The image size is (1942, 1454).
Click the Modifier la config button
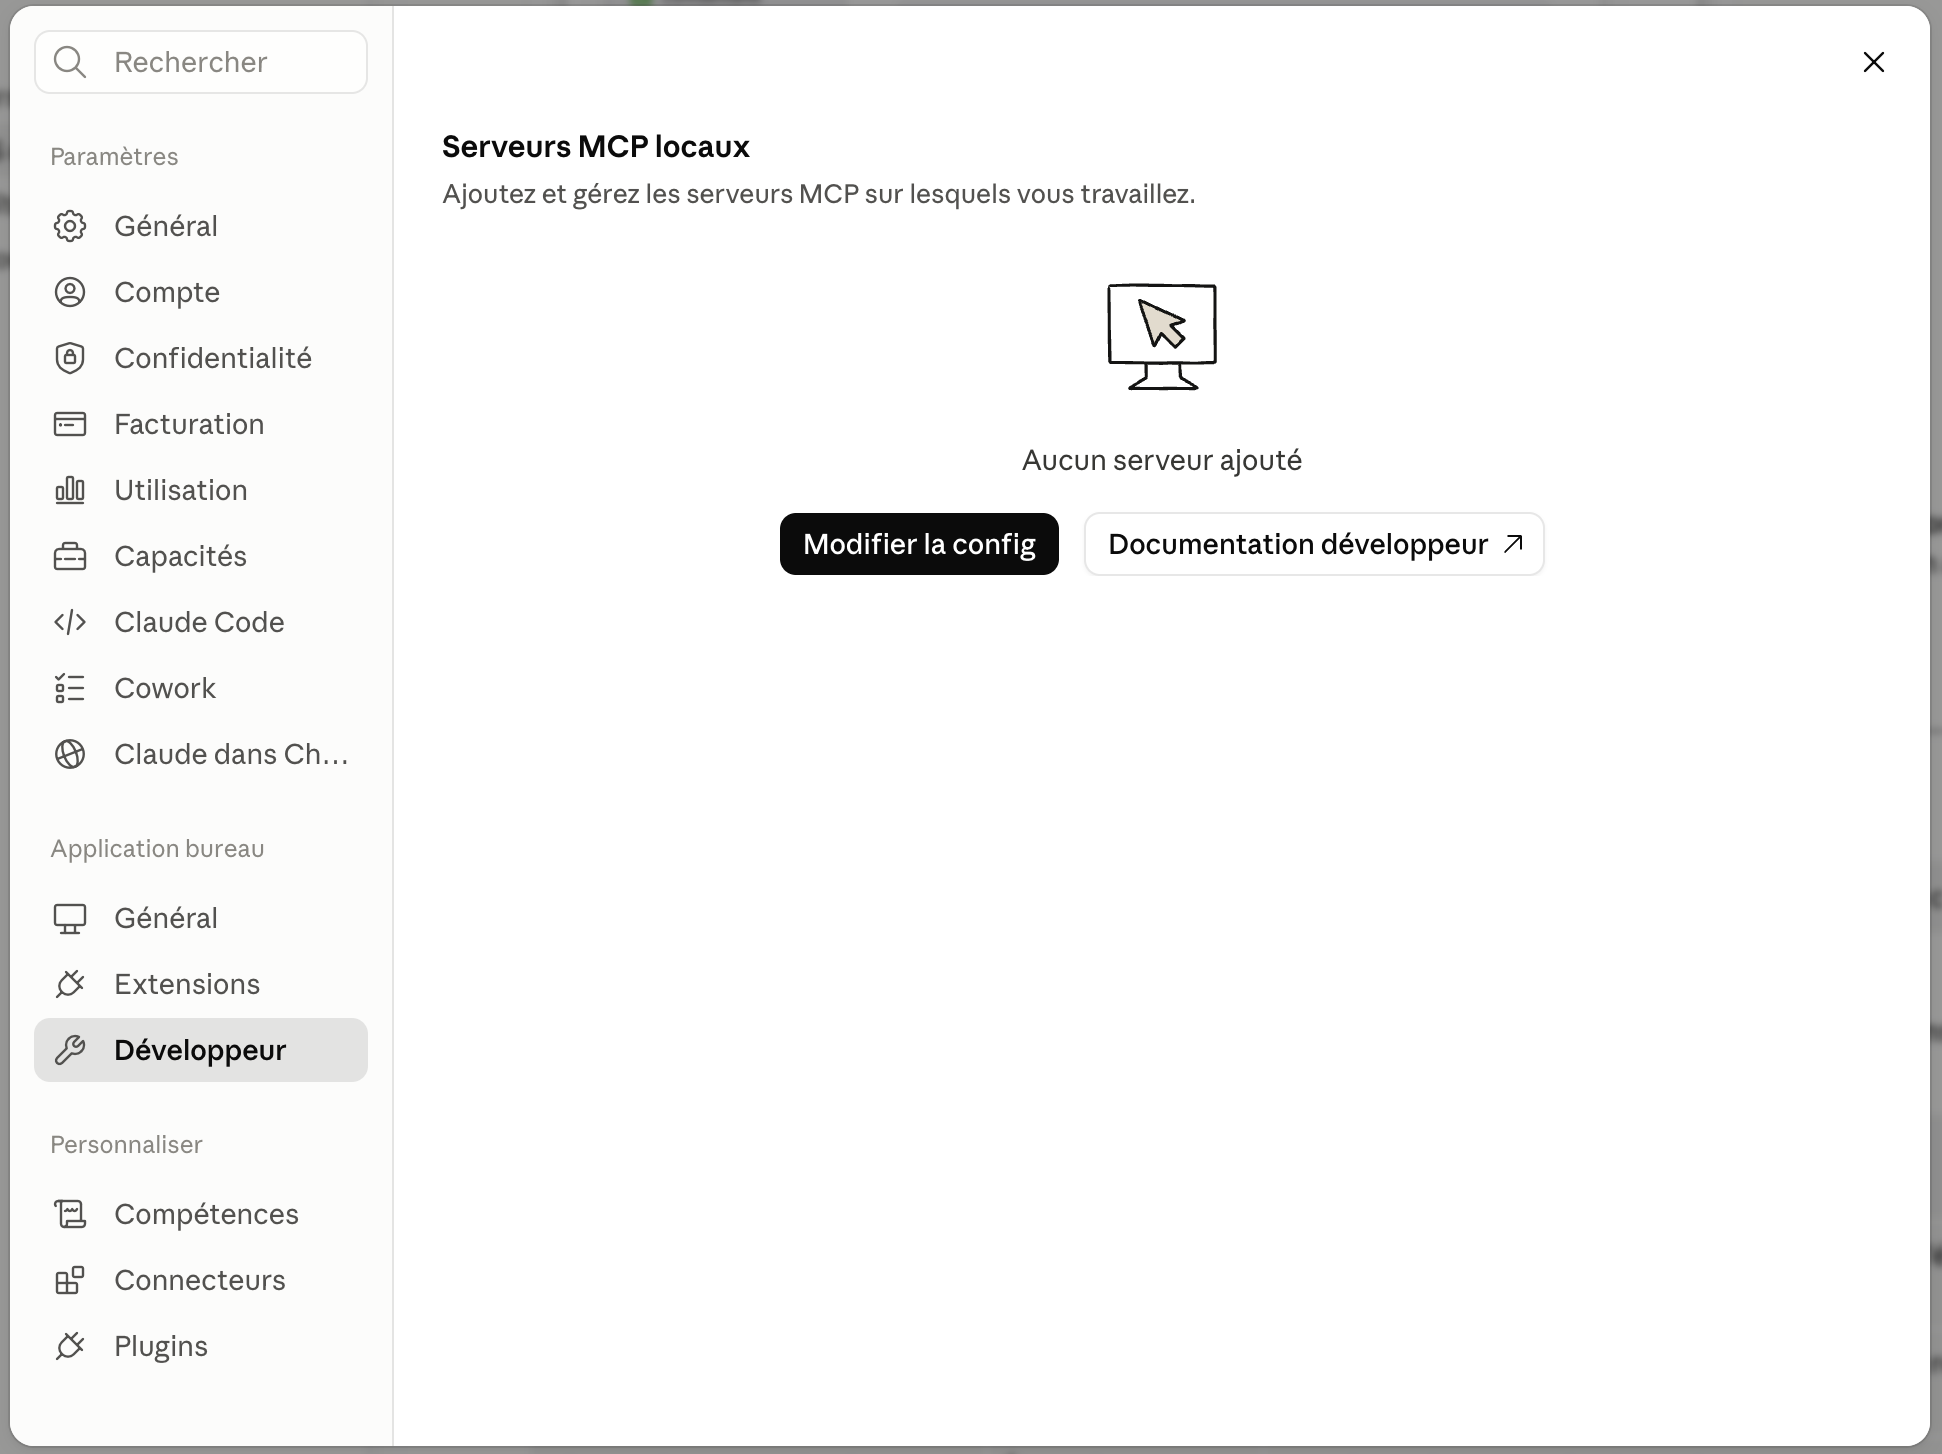(x=919, y=544)
